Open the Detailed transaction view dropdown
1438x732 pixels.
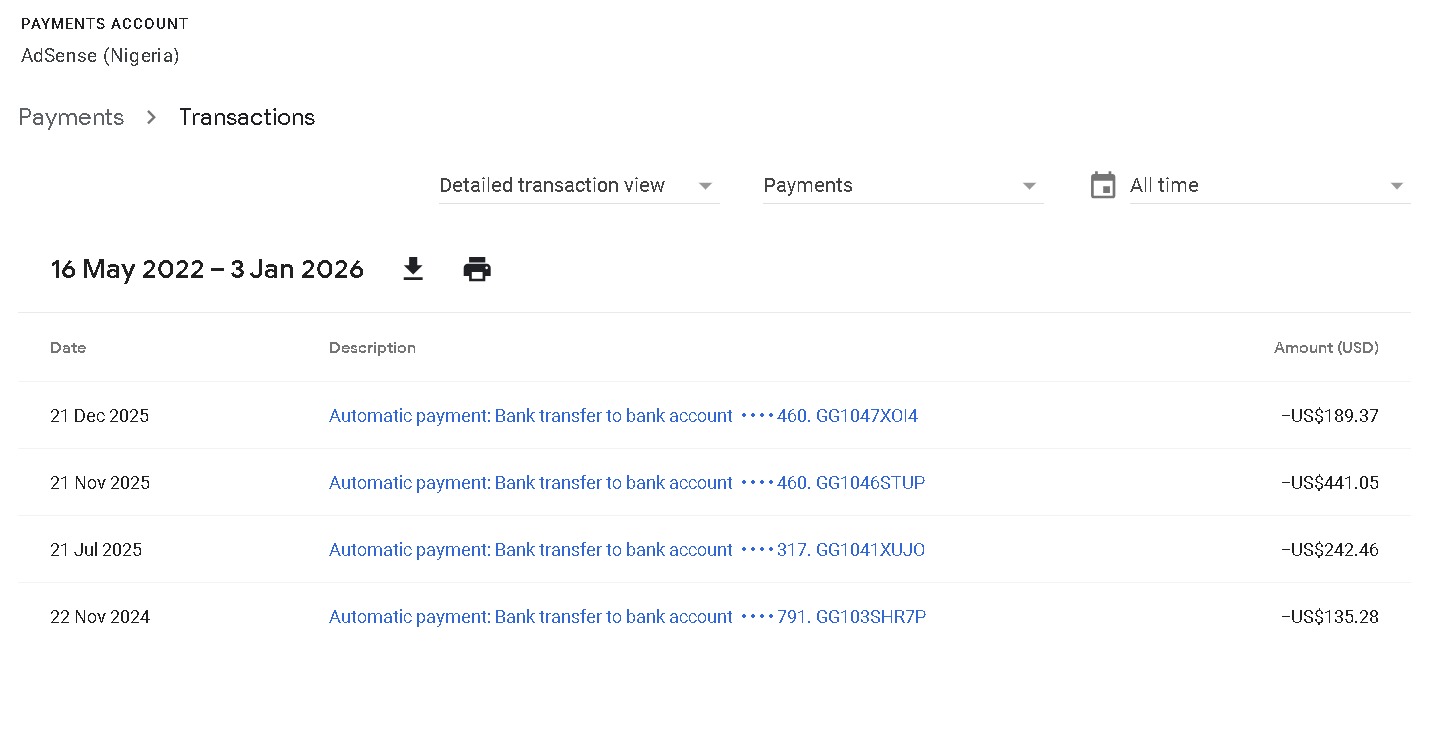tap(578, 186)
